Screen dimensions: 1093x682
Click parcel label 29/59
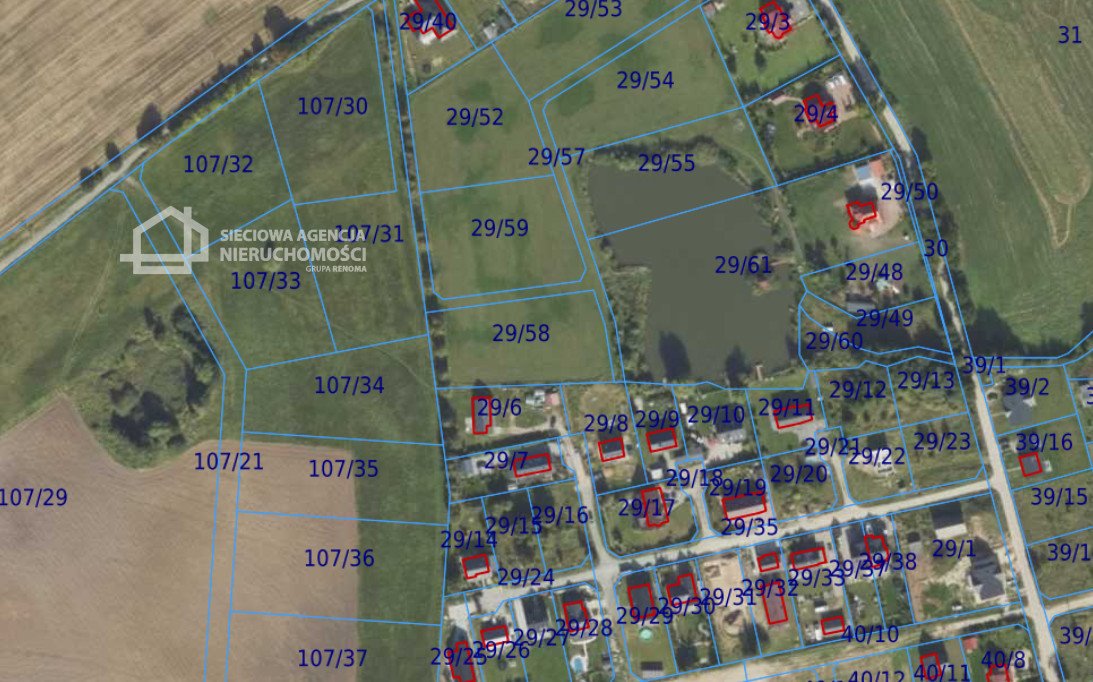[500, 229]
